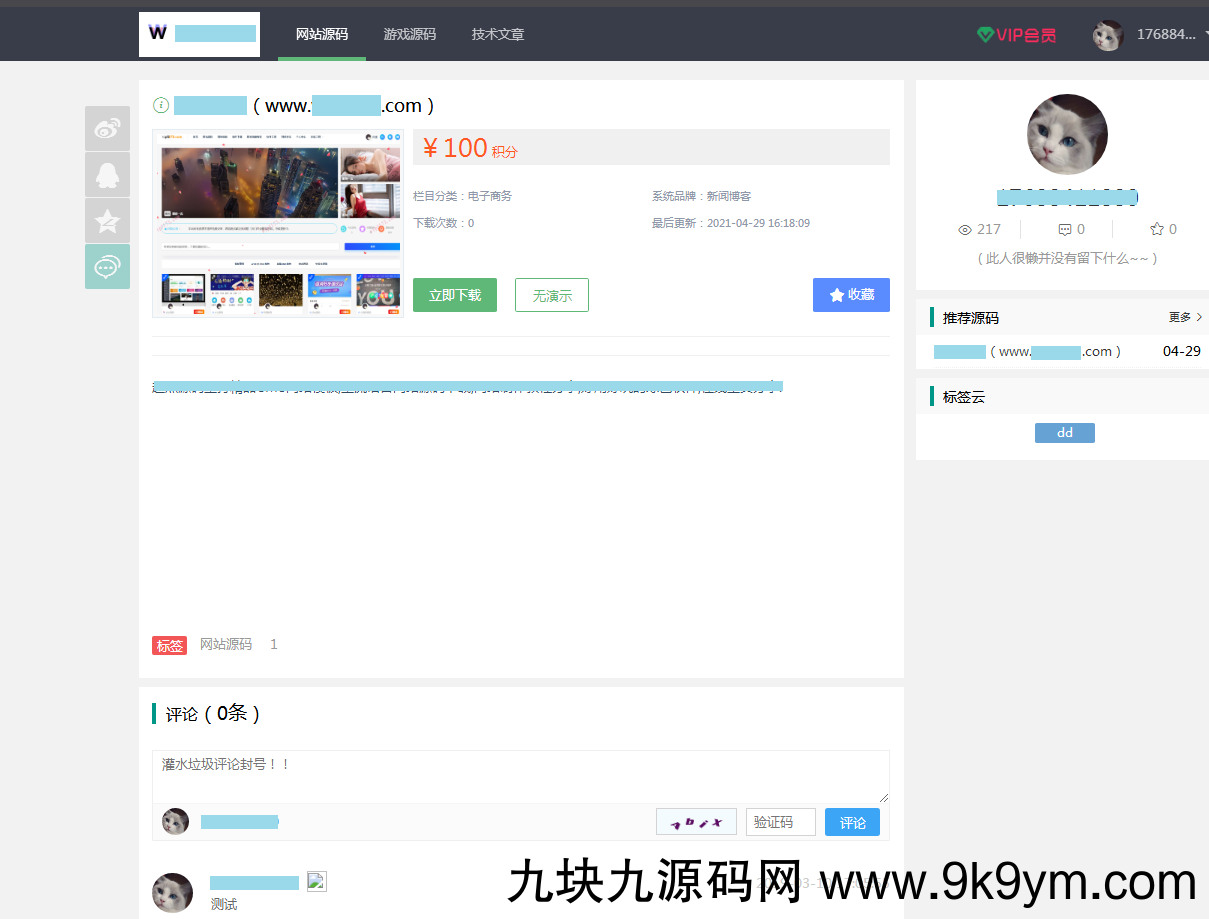Viewport: 1209px width, 919px height.
Task: Select the dd tag in 标签云
Action: point(1064,432)
